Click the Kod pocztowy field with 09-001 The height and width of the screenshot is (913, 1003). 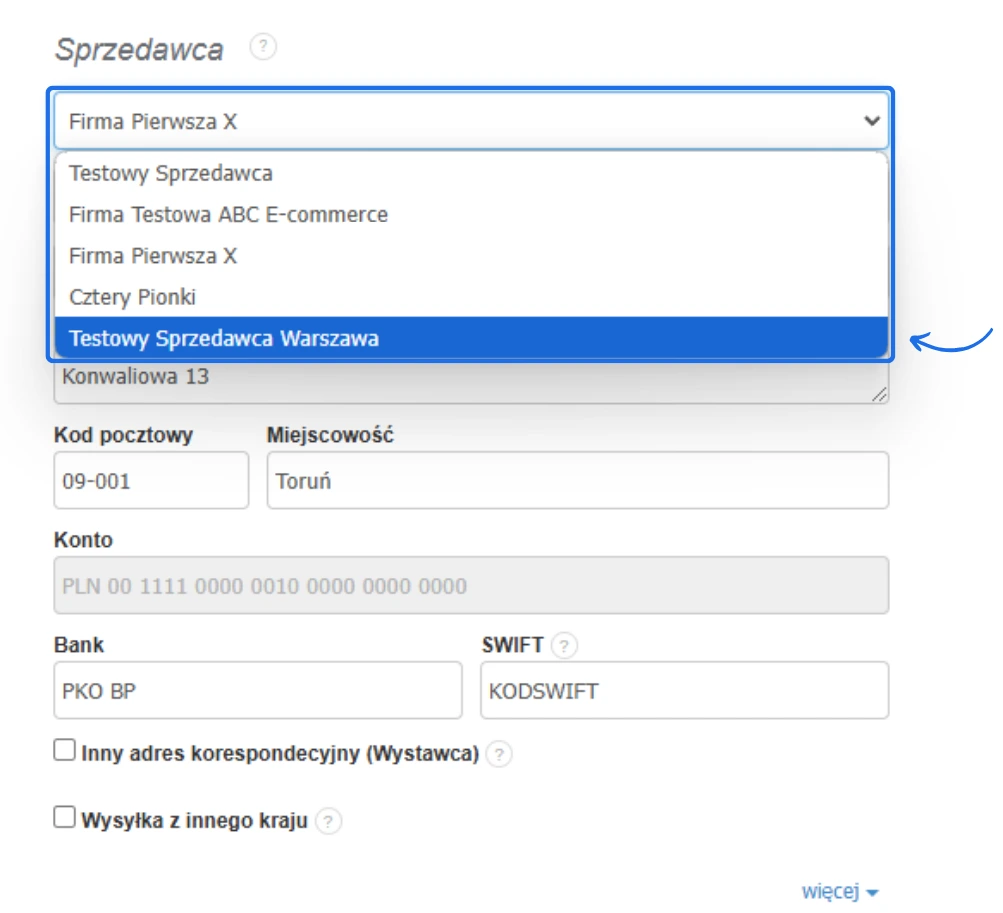pyautogui.click(x=151, y=480)
